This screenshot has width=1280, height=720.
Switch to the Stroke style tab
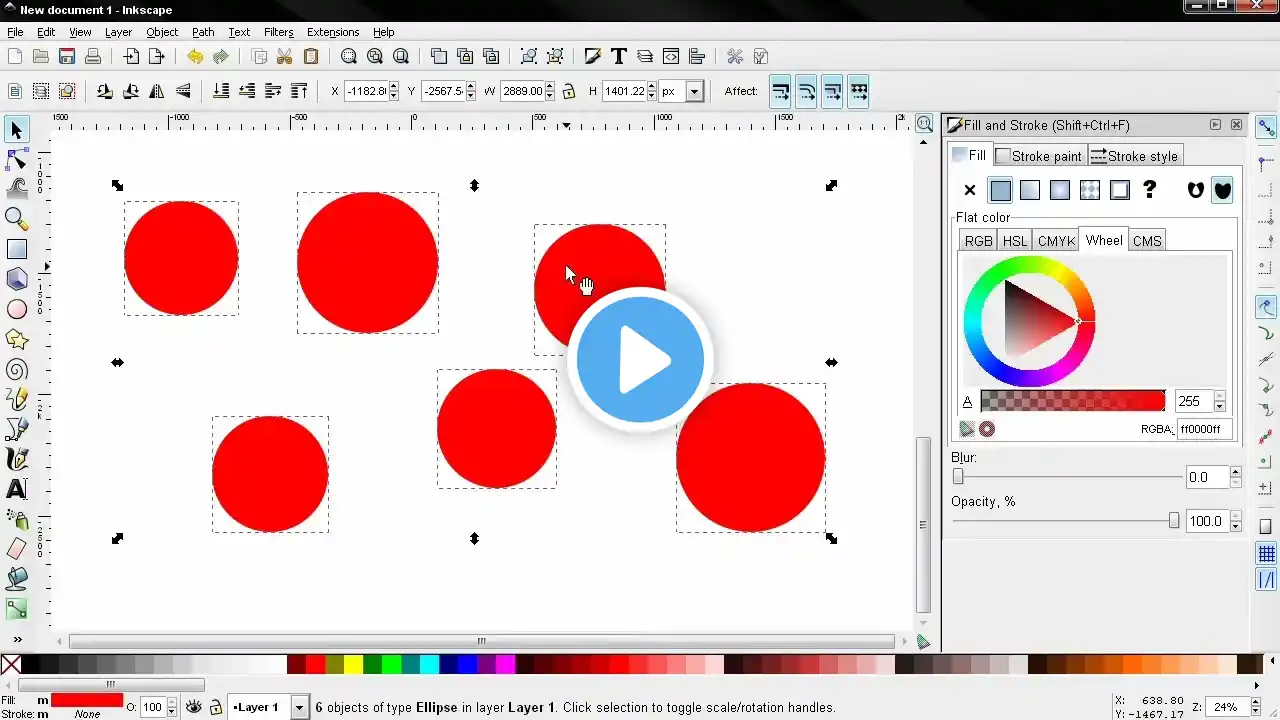pos(1134,156)
